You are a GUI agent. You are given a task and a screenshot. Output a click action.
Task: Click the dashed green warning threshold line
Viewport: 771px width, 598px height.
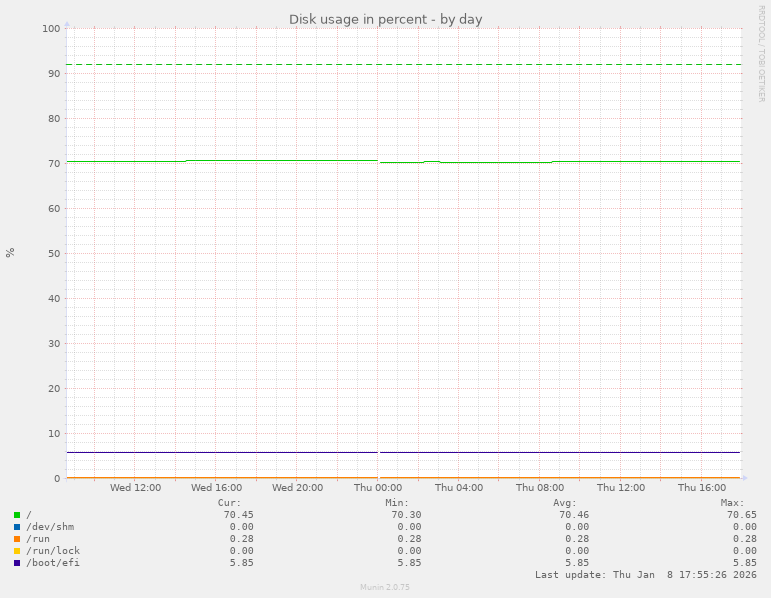[403, 64]
